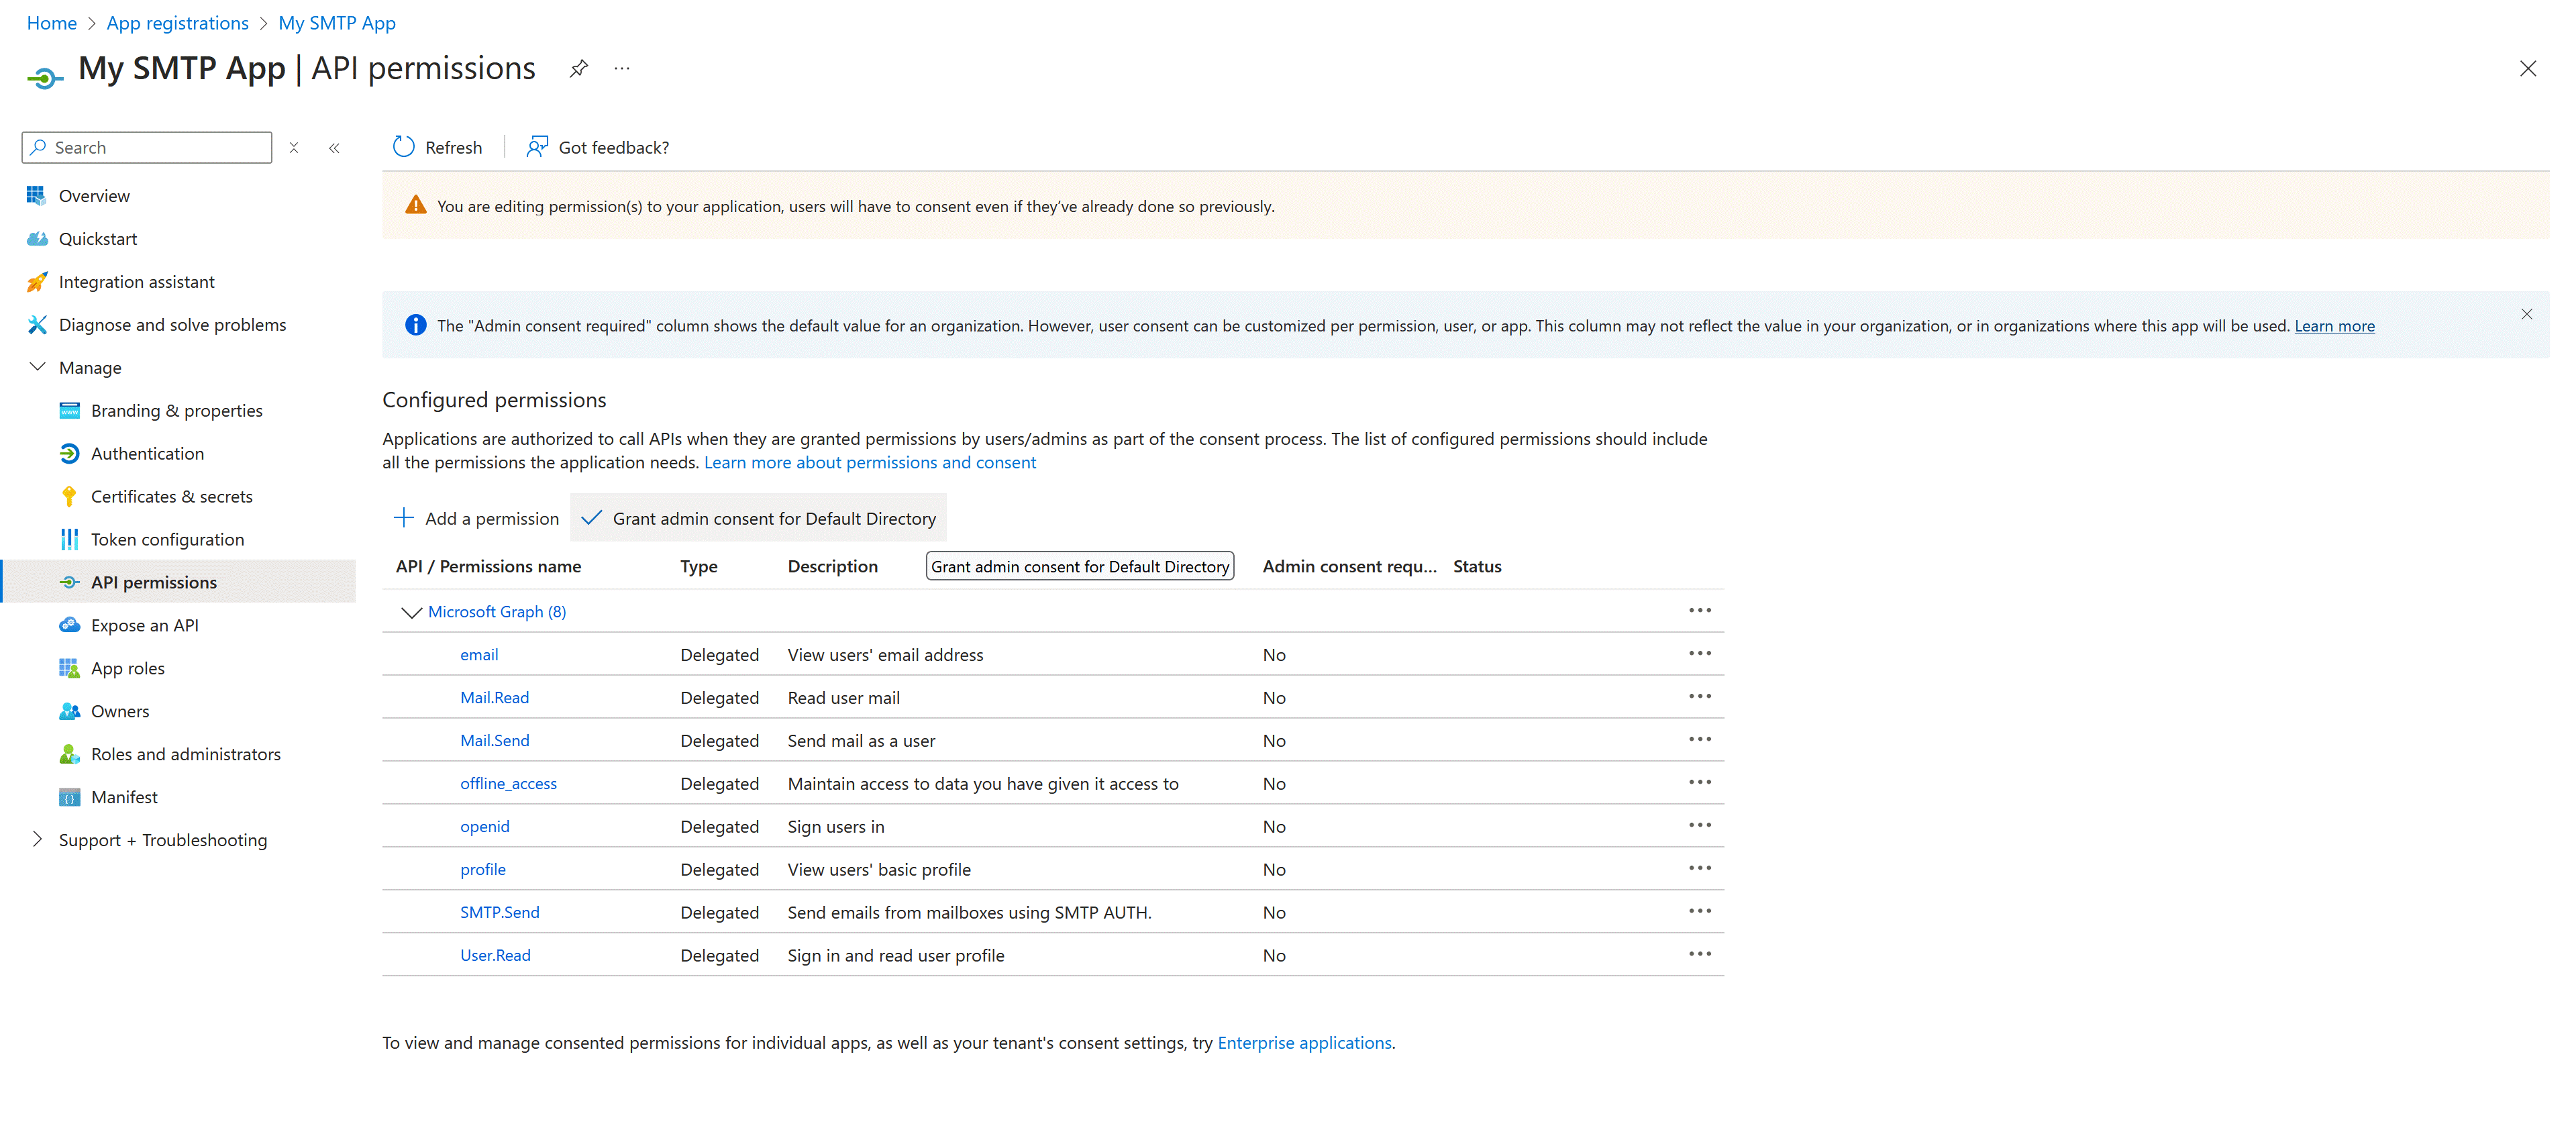Click the Got feedback icon
The height and width of the screenshot is (1132, 2576).
pyautogui.click(x=537, y=147)
